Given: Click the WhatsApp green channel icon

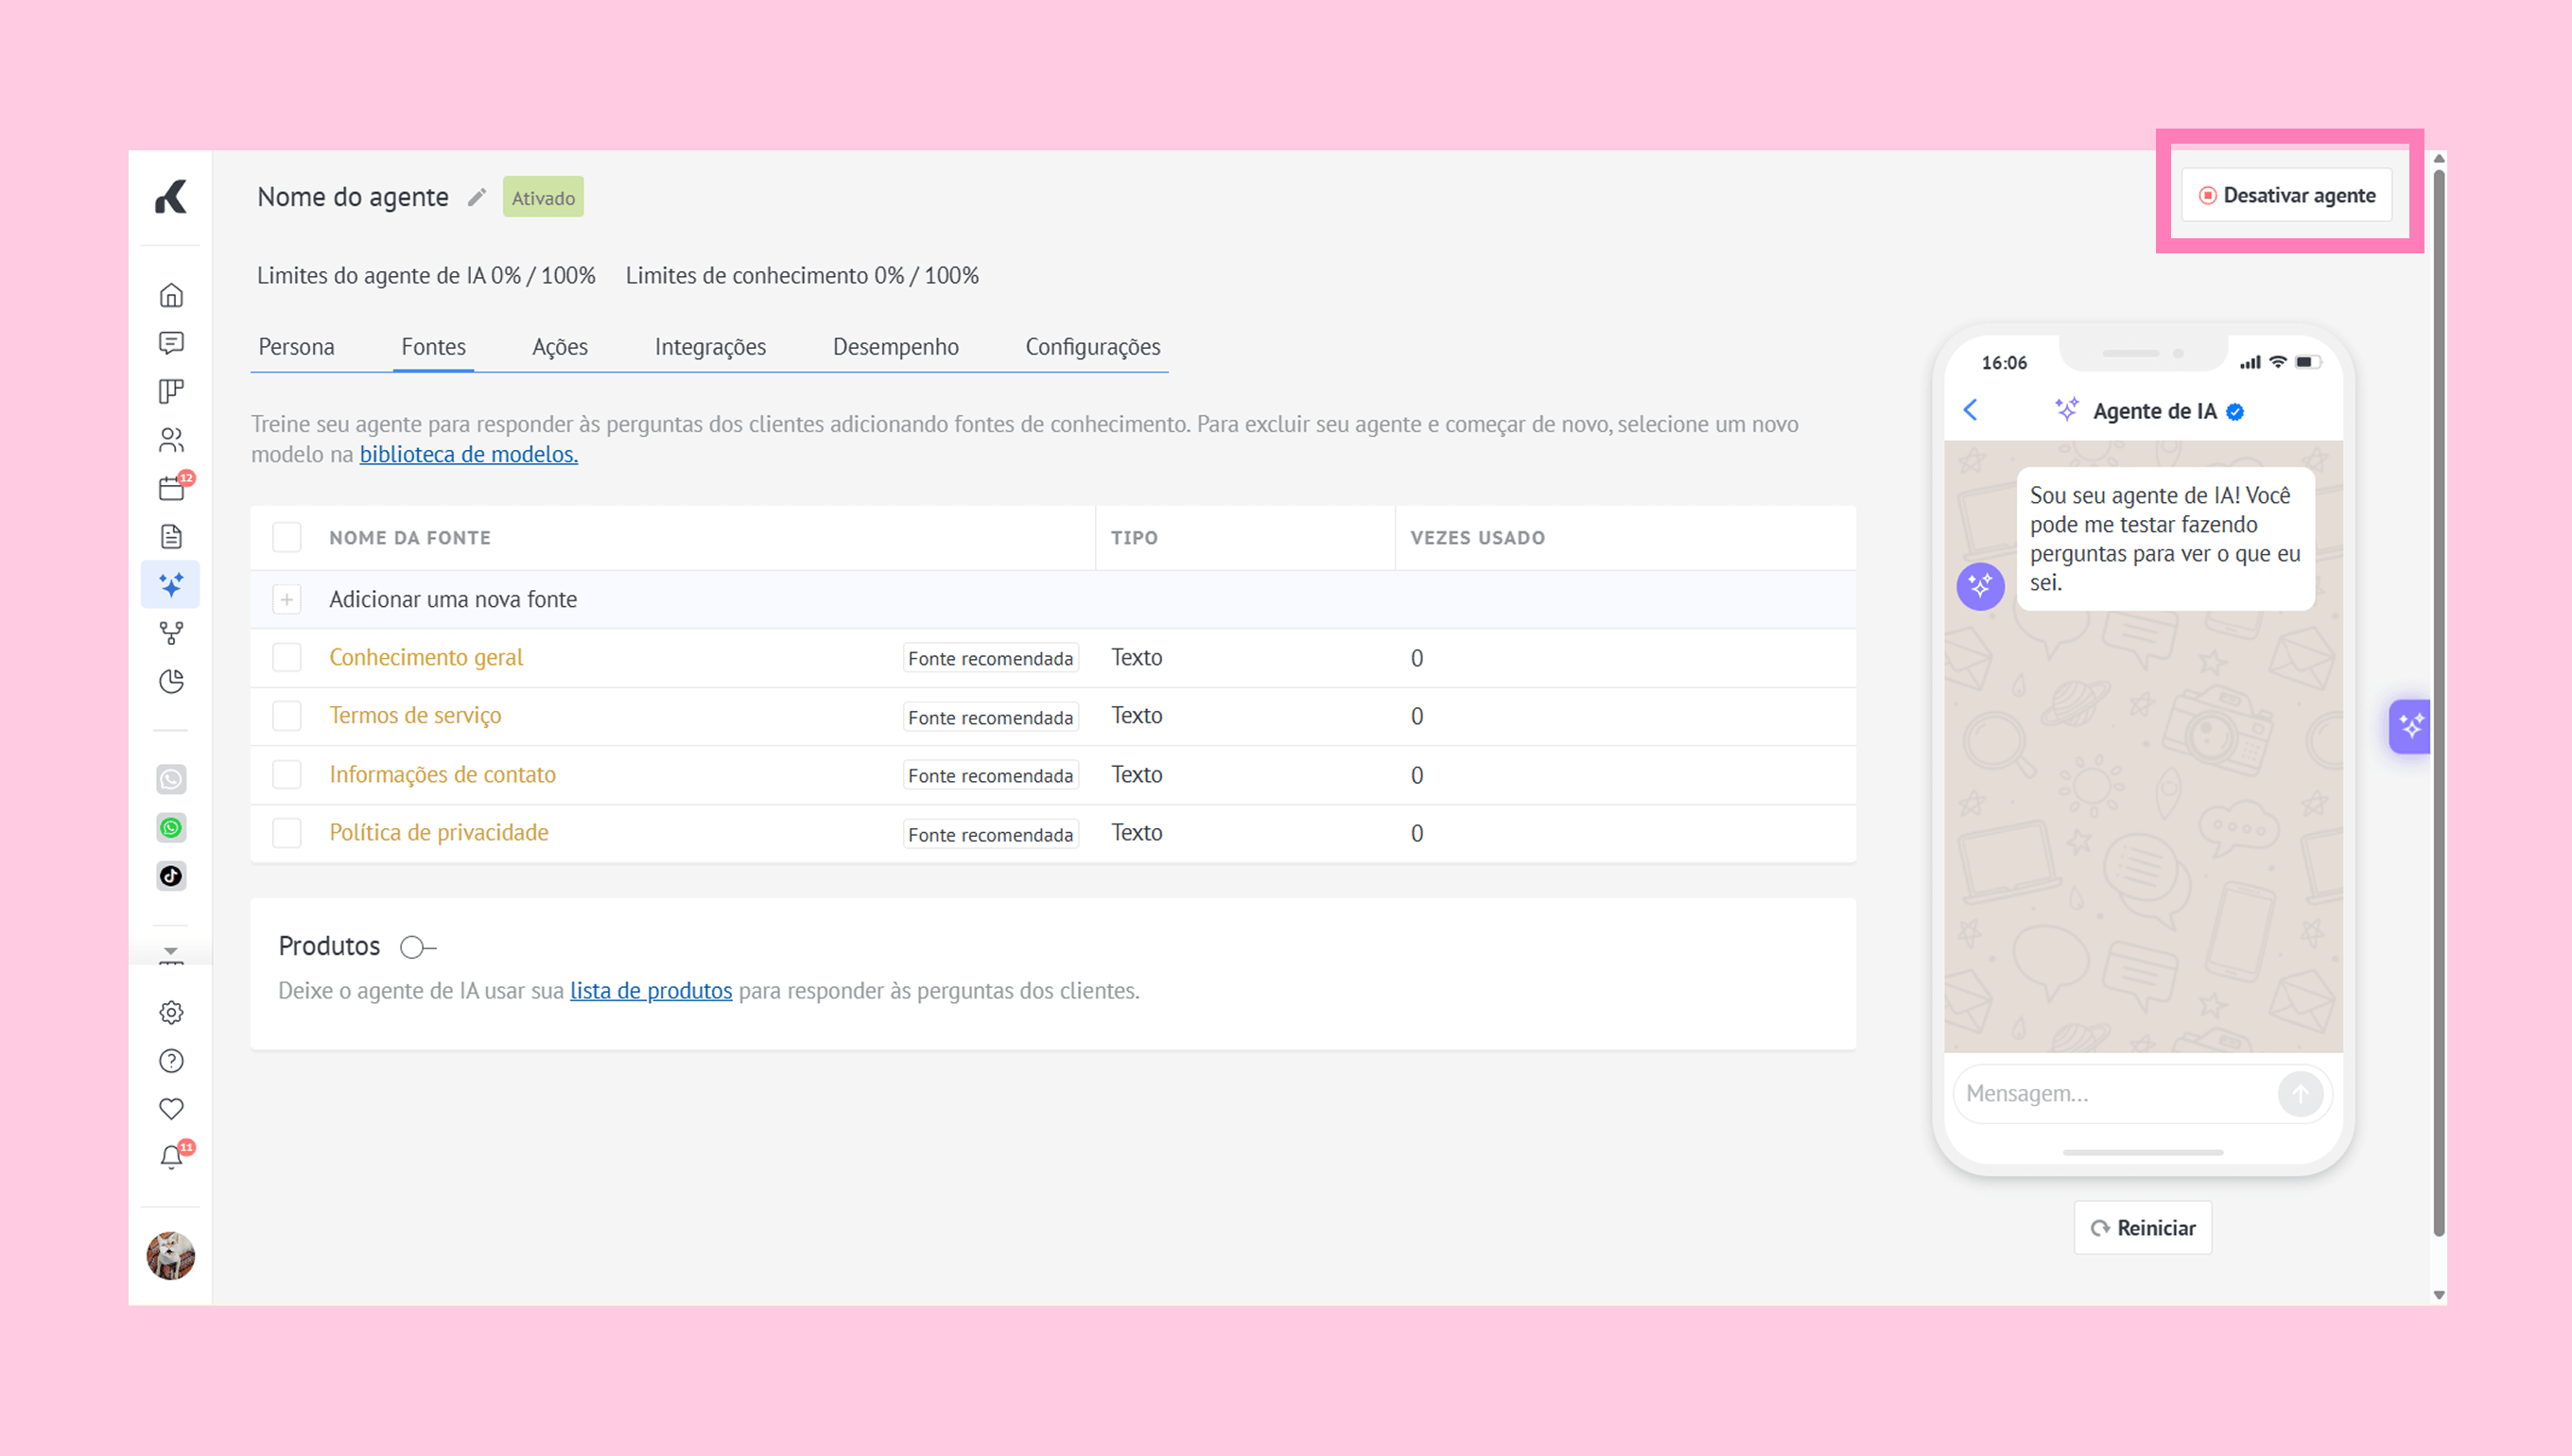Looking at the screenshot, I should (171, 828).
